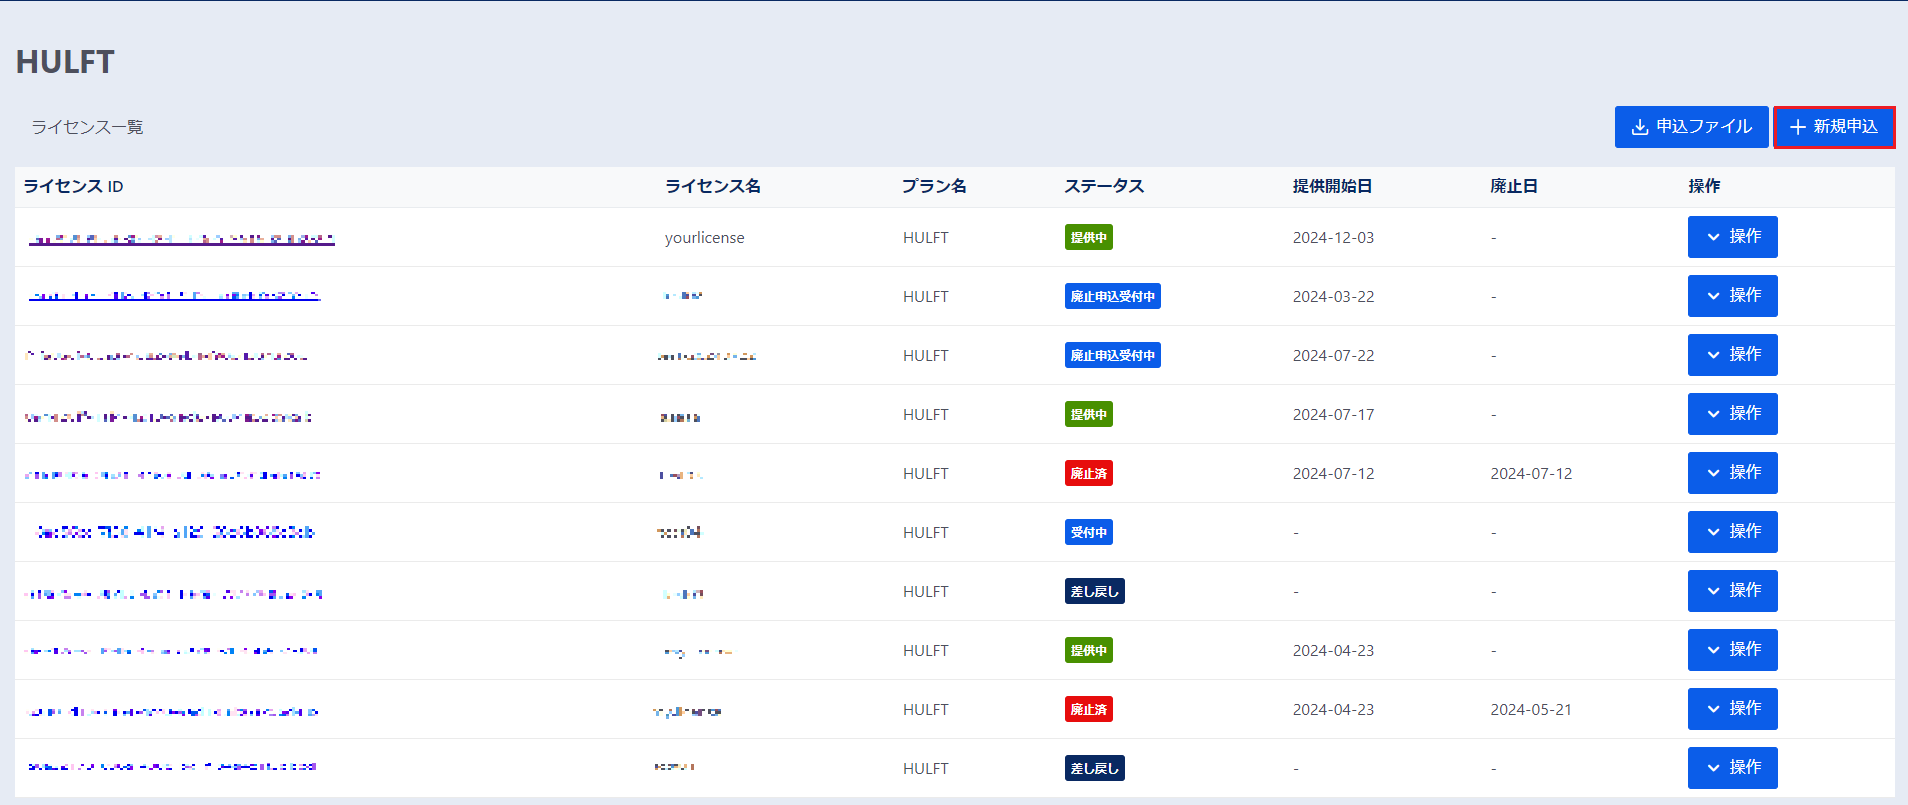The image size is (1908, 805).
Task: Click the plus icon on 新規申込 button
Action: point(1797,127)
